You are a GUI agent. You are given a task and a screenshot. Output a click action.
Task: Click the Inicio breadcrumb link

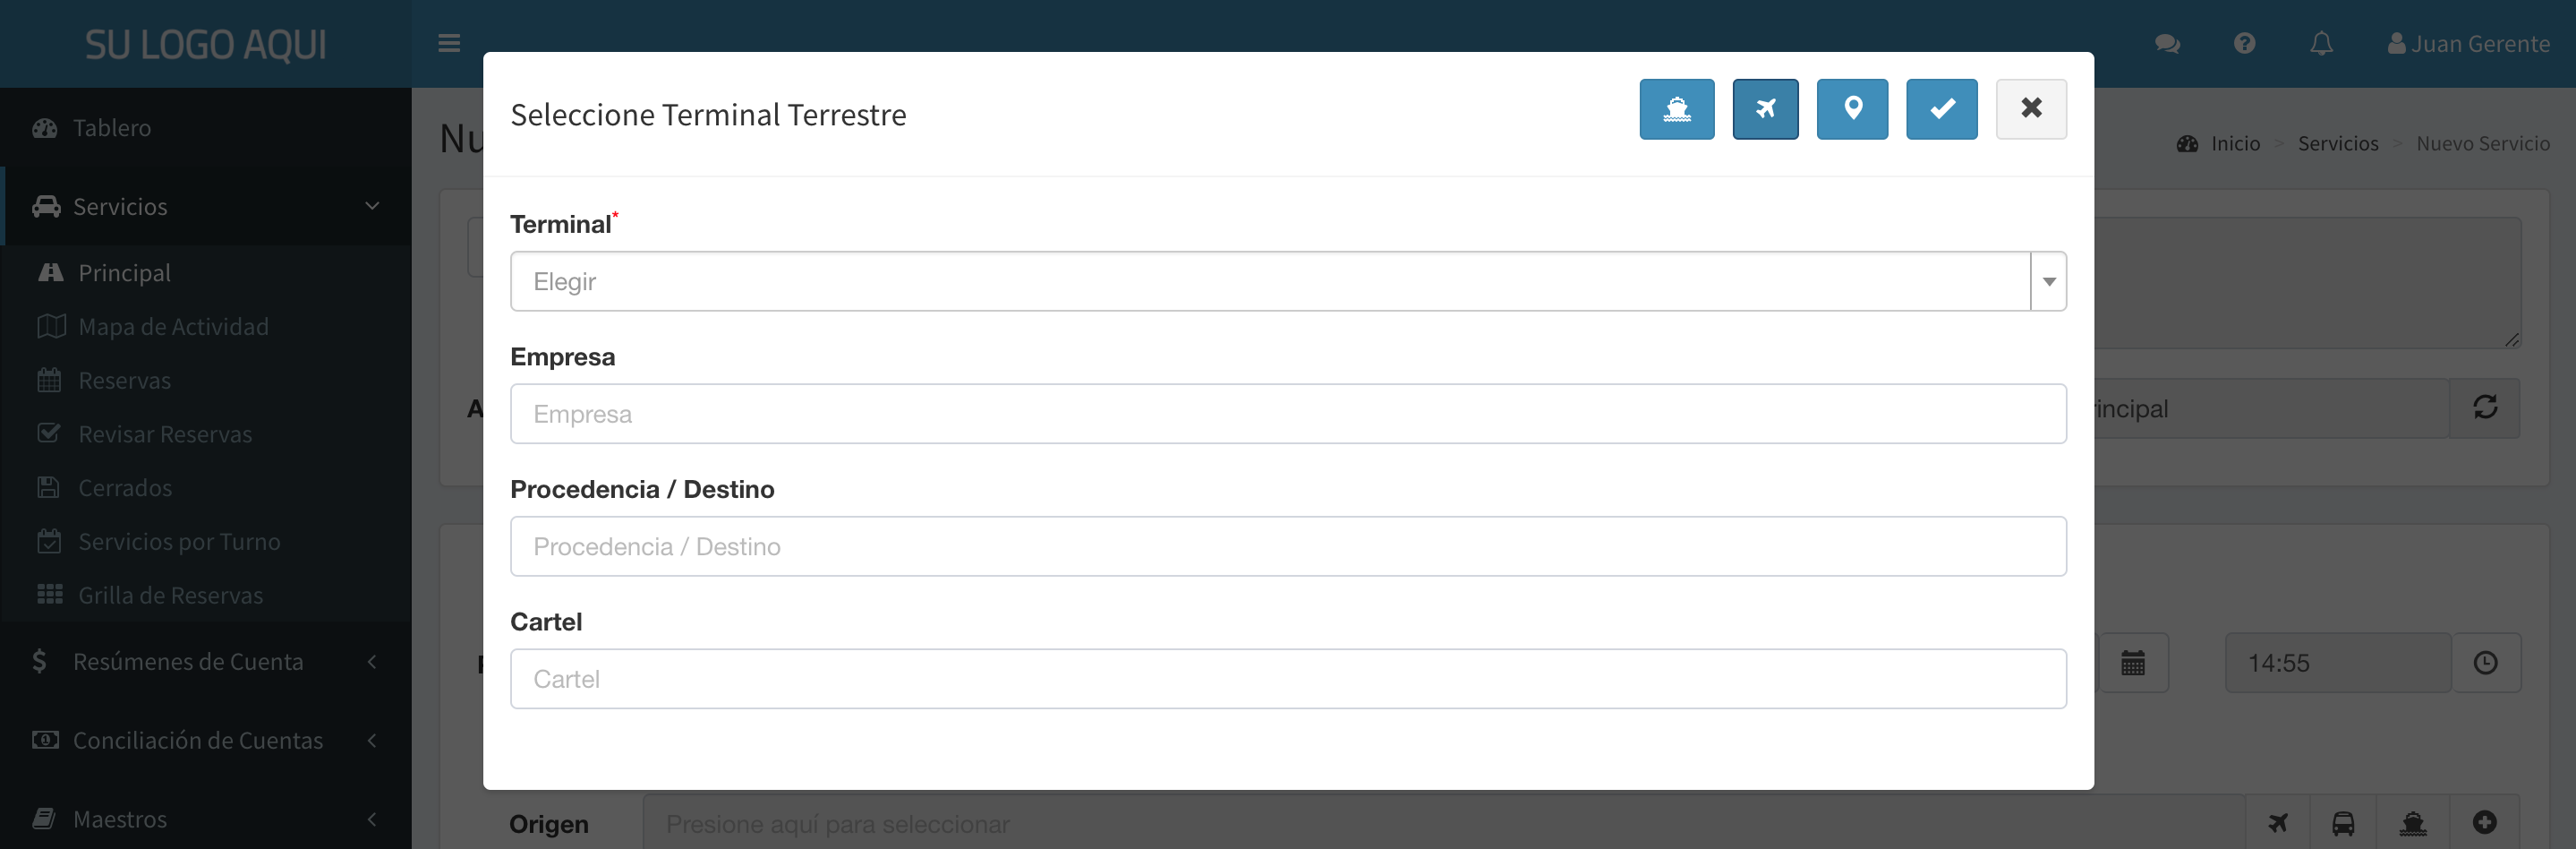[2234, 144]
